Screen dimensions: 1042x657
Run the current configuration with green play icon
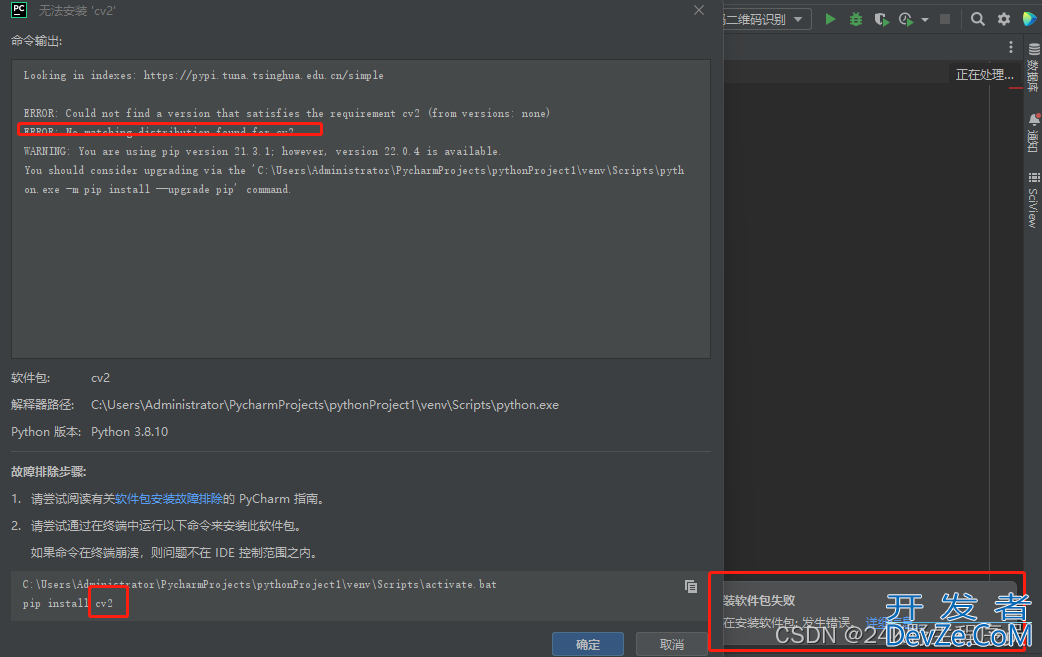tap(830, 19)
